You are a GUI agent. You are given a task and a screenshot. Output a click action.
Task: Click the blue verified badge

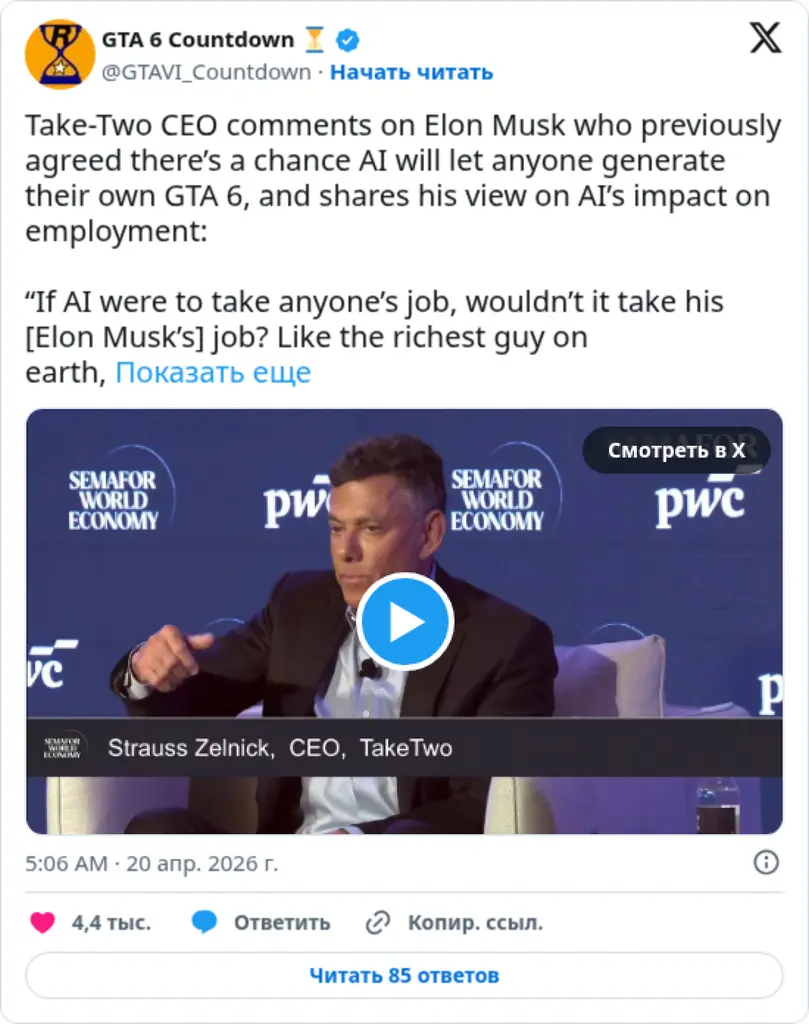[x=347, y=41]
